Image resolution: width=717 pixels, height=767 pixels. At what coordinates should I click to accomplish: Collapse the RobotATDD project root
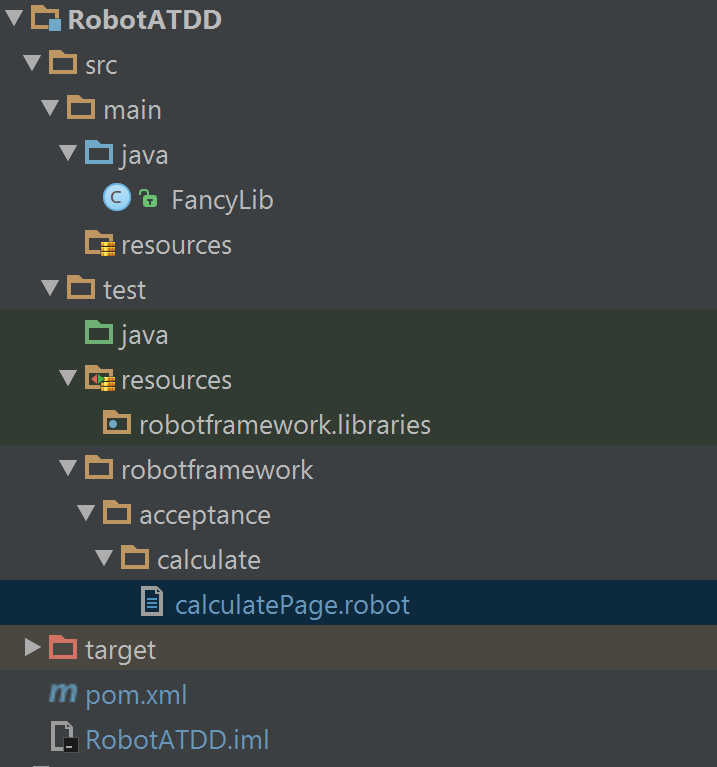(x=14, y=19)
